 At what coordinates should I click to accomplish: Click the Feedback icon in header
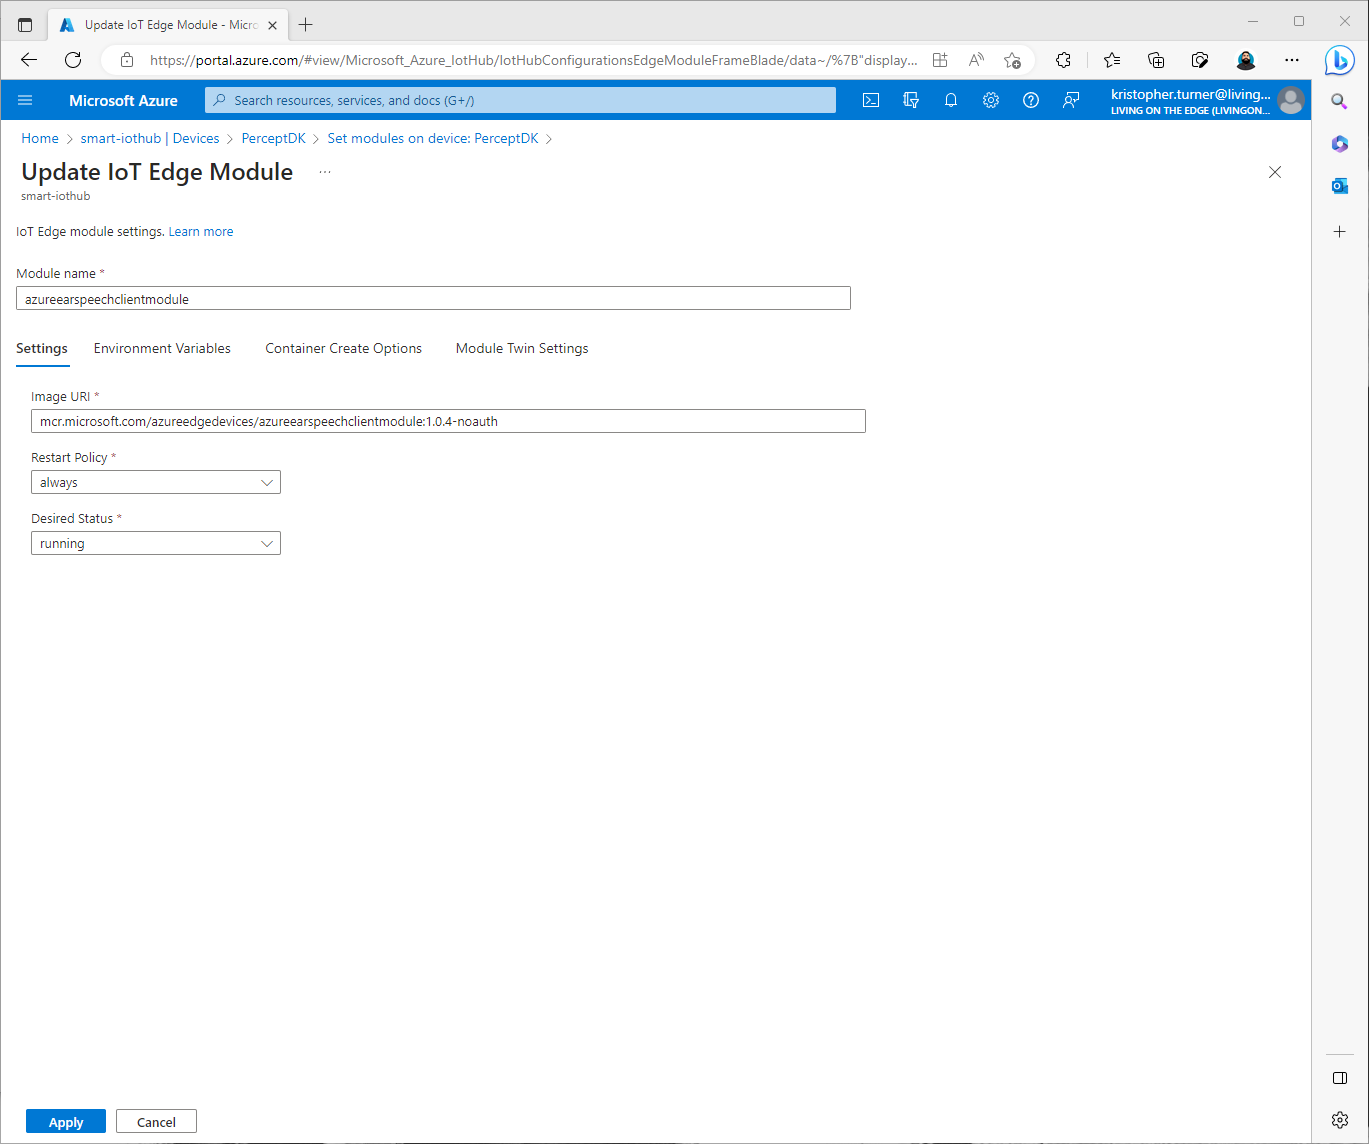click(1071, 100)
